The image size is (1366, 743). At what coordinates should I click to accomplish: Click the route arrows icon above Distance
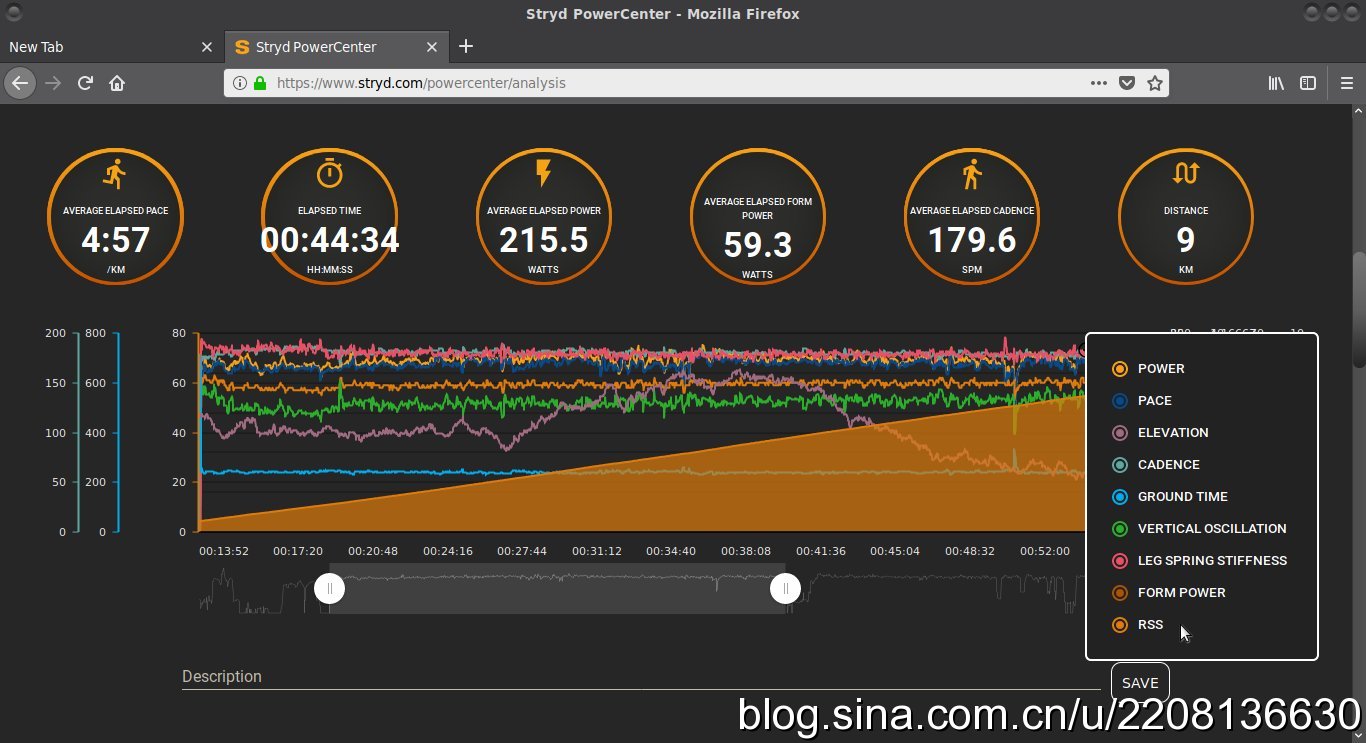coord(1185,173)
